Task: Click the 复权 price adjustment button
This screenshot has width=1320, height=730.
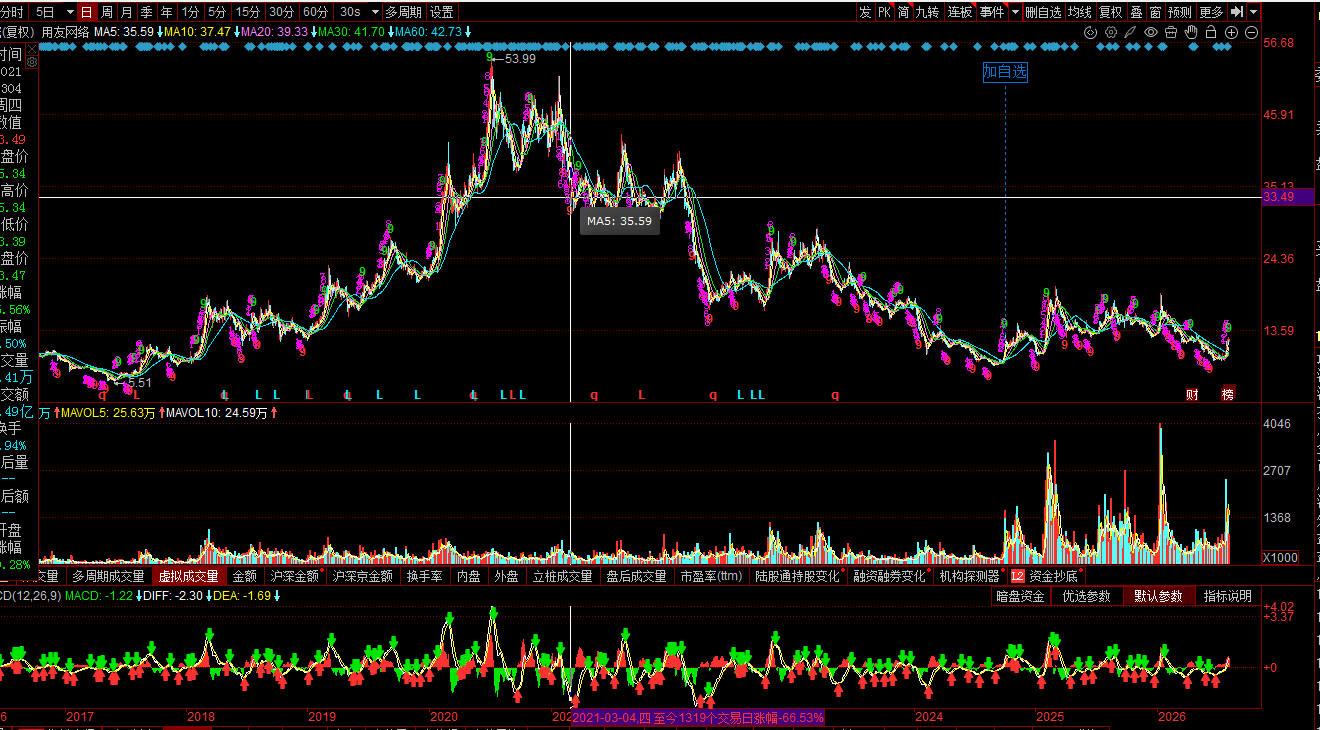Action: coord(1111,12)
